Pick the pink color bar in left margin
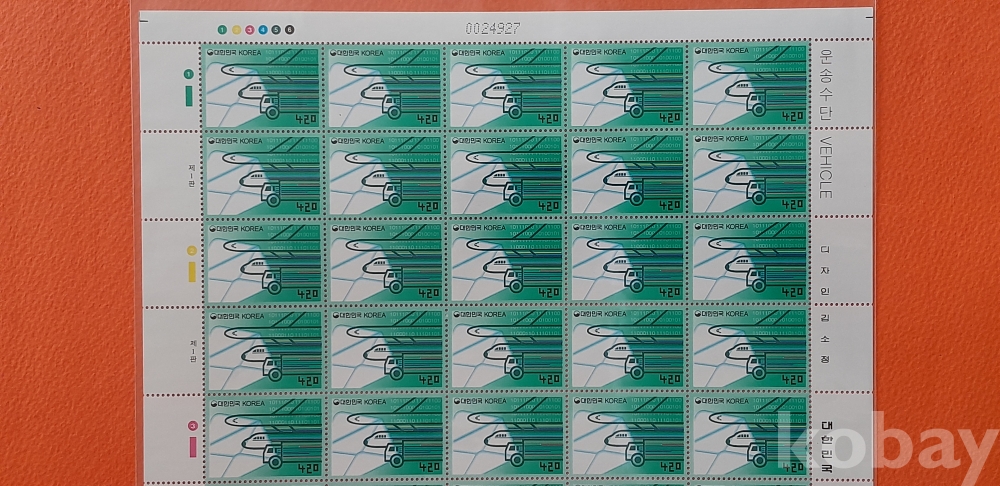This screenshot has height=486, width=1000. point(187,453)
